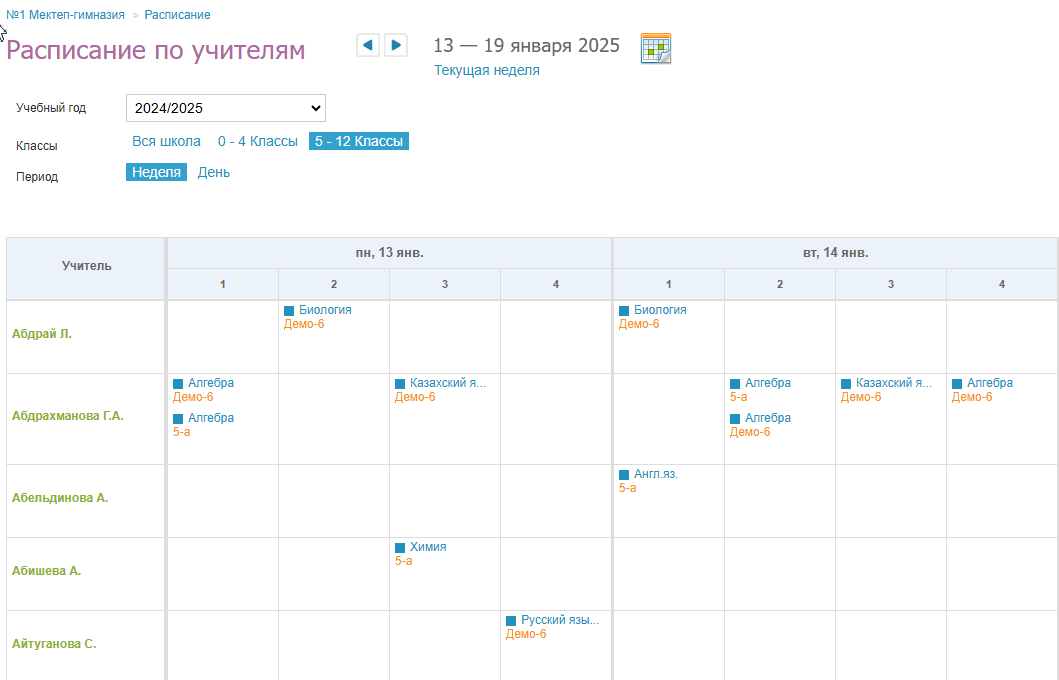Click icon beside Monday Биология lesson

coord(289,311)
